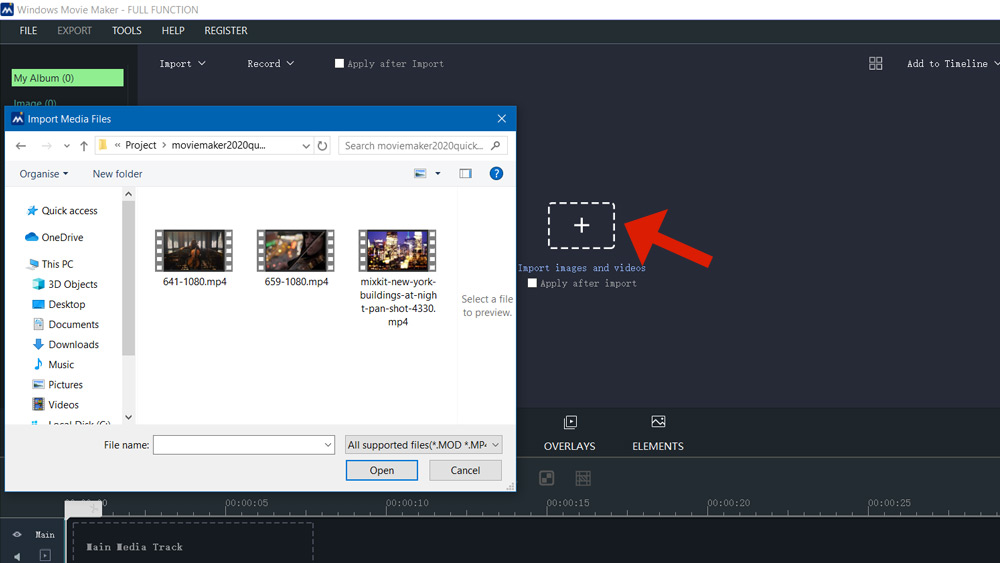Viewport: 1000px width, 563px height.
Task: Select the 641-1080.mp4 video thumbnail
Action: pos(194,251)
